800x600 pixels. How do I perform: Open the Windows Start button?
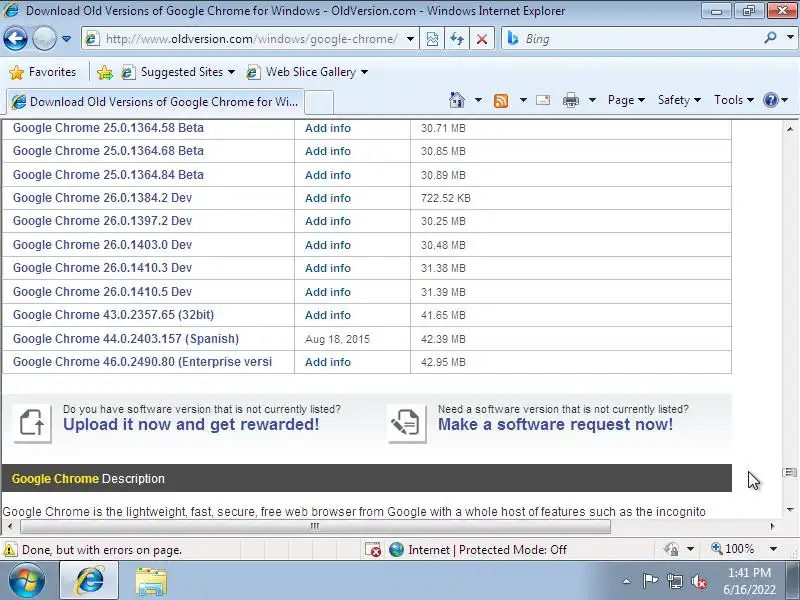(x=27, y=581)
